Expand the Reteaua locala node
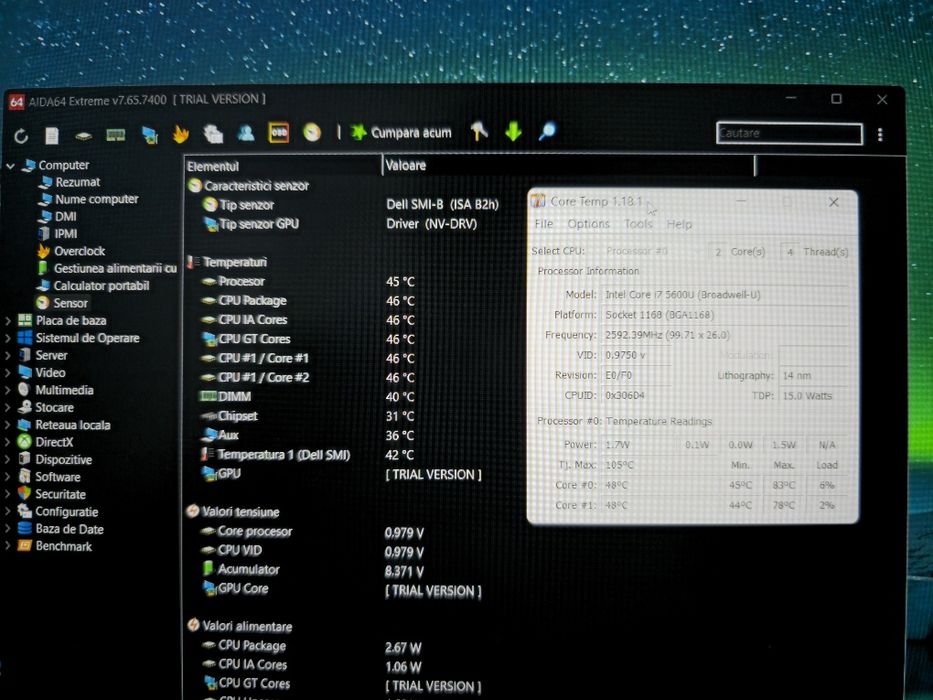This screenshot has height=700, width=933. (x=8, y=425)
